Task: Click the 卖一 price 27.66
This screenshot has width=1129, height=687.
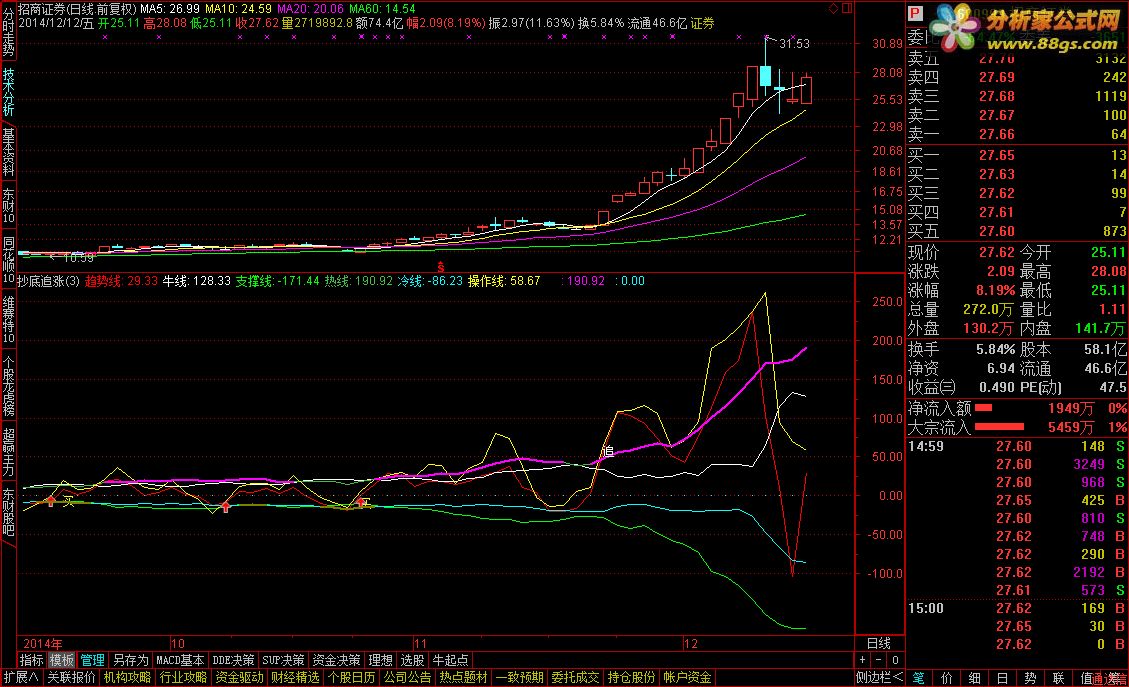Action: pyautogui.click(x=997, y=134)
